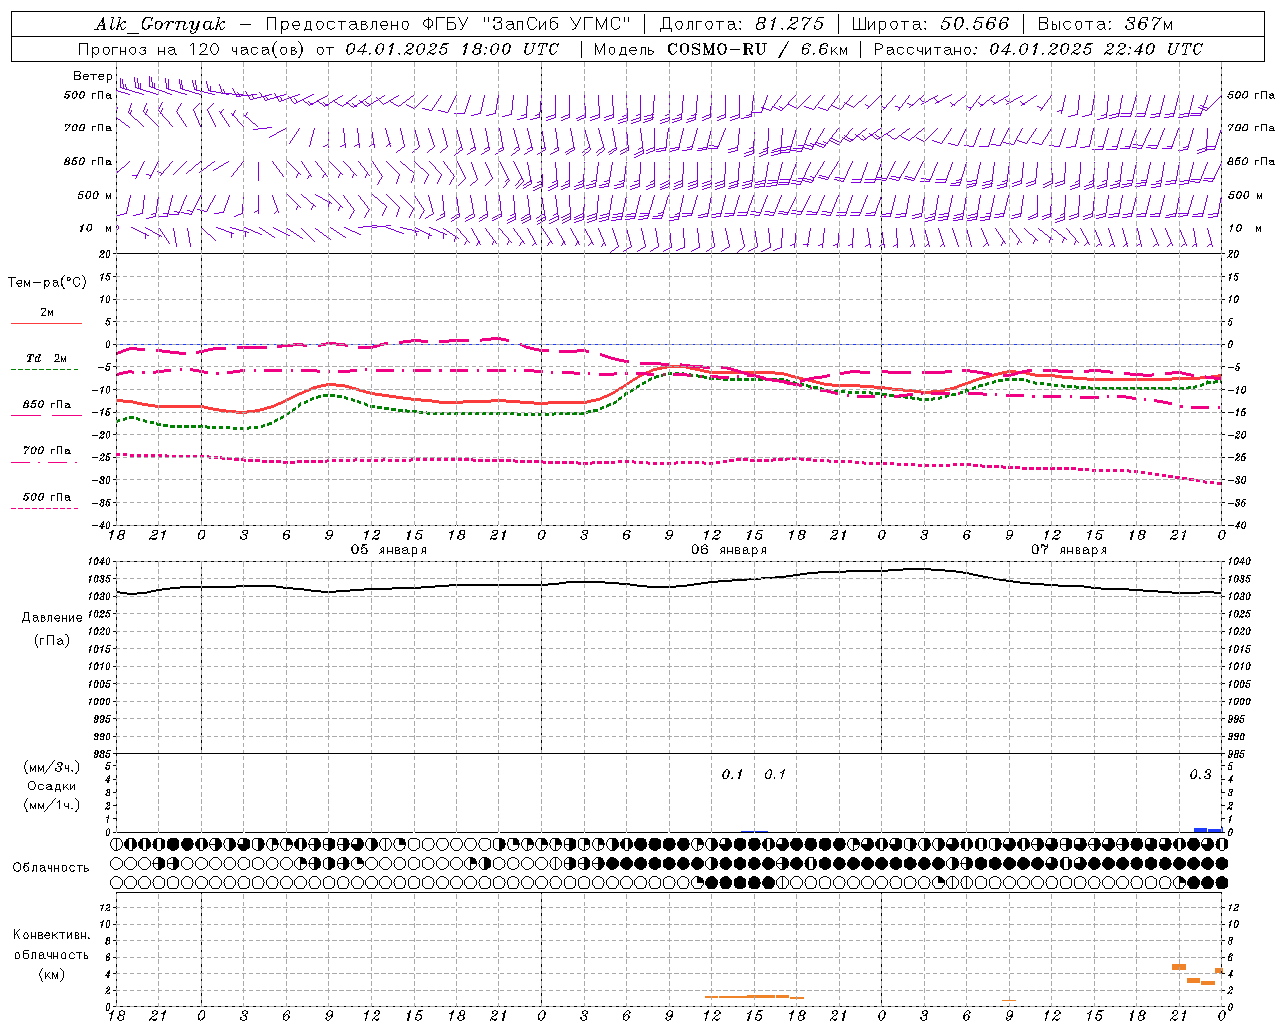Click the (мм/1ч.) precipitation unit label
1280x1024 pixels.
pyautogui.click(x=51, y=805)
